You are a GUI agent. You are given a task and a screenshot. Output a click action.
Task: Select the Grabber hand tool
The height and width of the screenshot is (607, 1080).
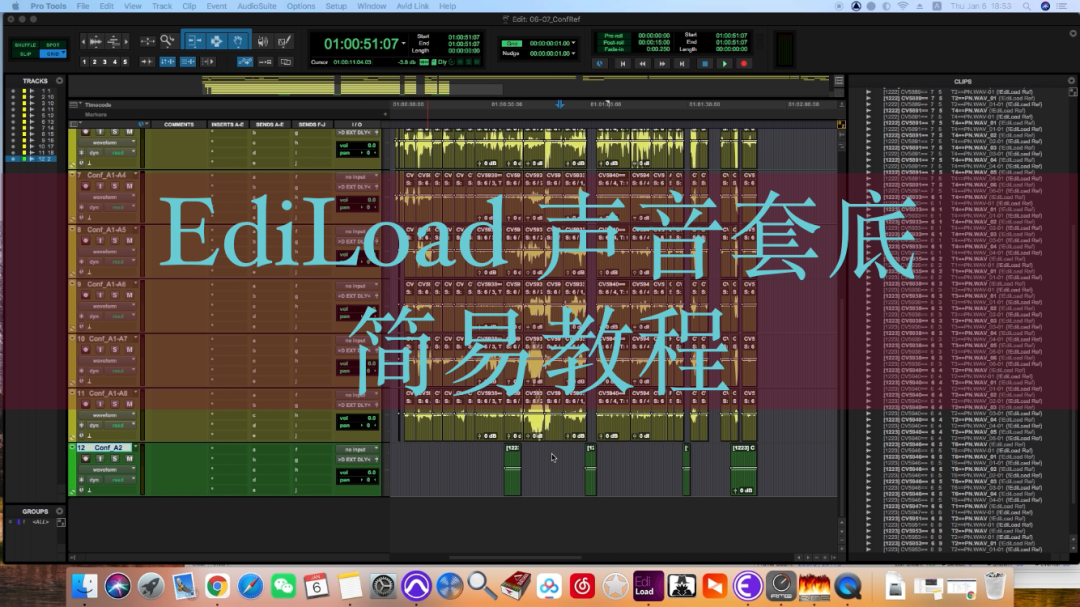pos(238,41)
